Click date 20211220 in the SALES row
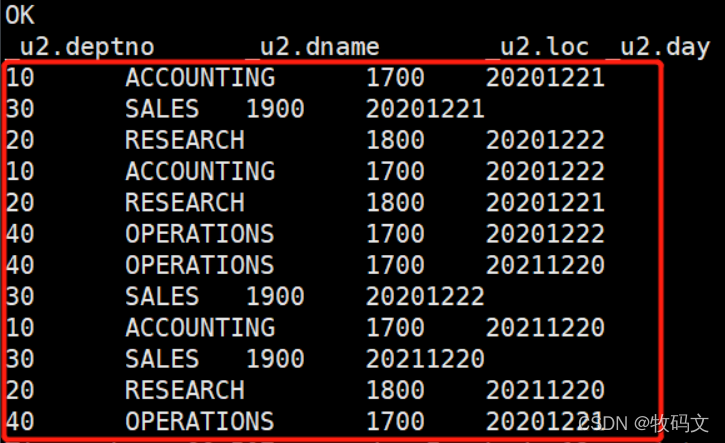 point(425,359)
